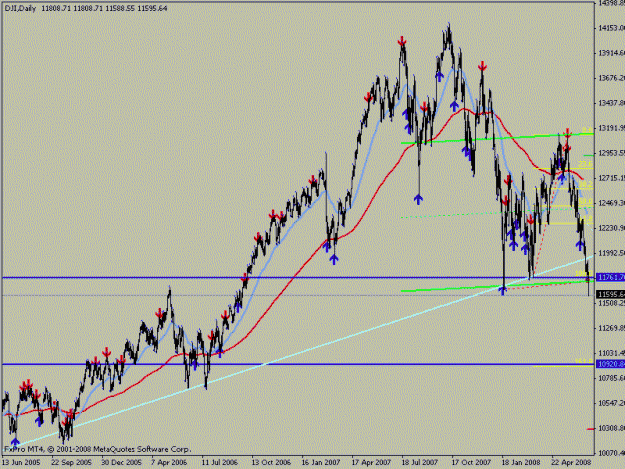
Task: Select the blue up arrow under the January 2008 low
Action: [502, 290]
